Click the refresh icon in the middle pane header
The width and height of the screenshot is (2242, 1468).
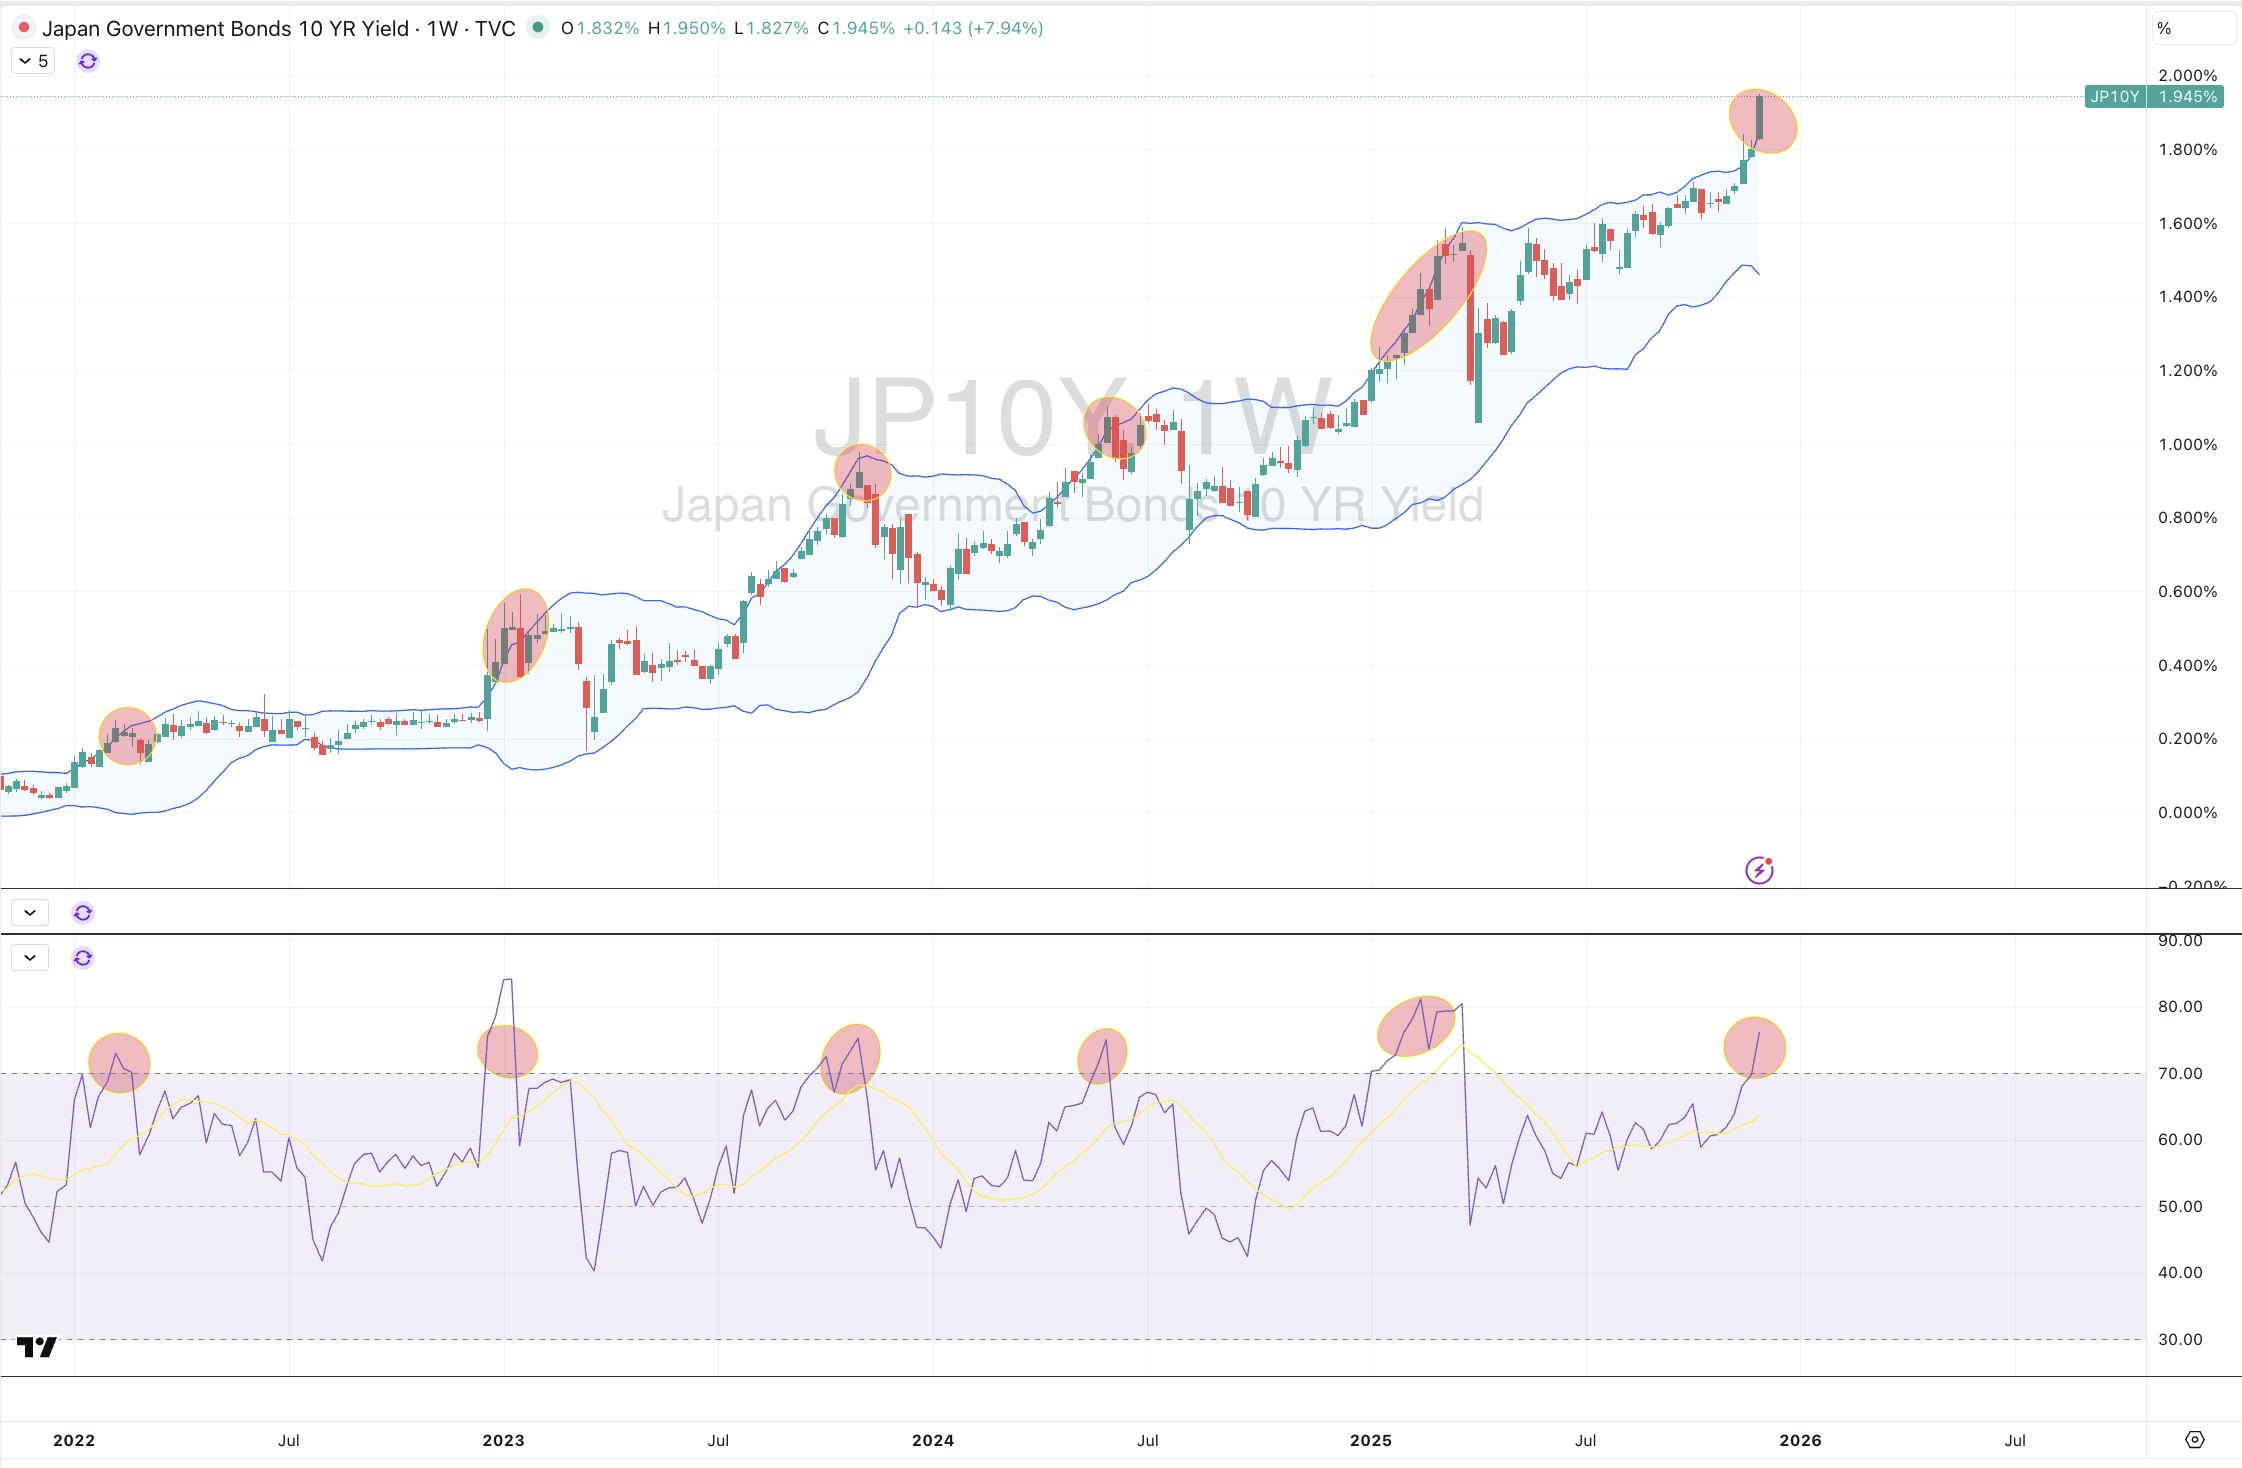pyautogui.click(x=83, y=912)
